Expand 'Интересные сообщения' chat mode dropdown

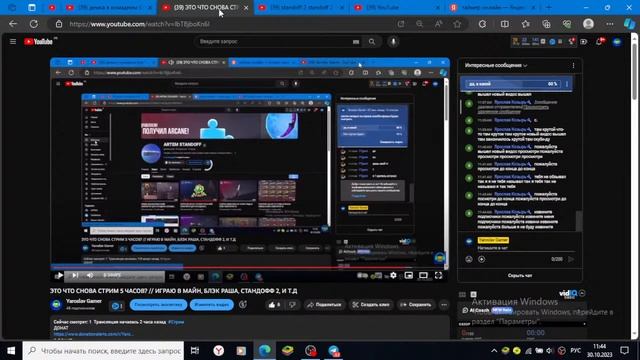click(x=496, y=65)
